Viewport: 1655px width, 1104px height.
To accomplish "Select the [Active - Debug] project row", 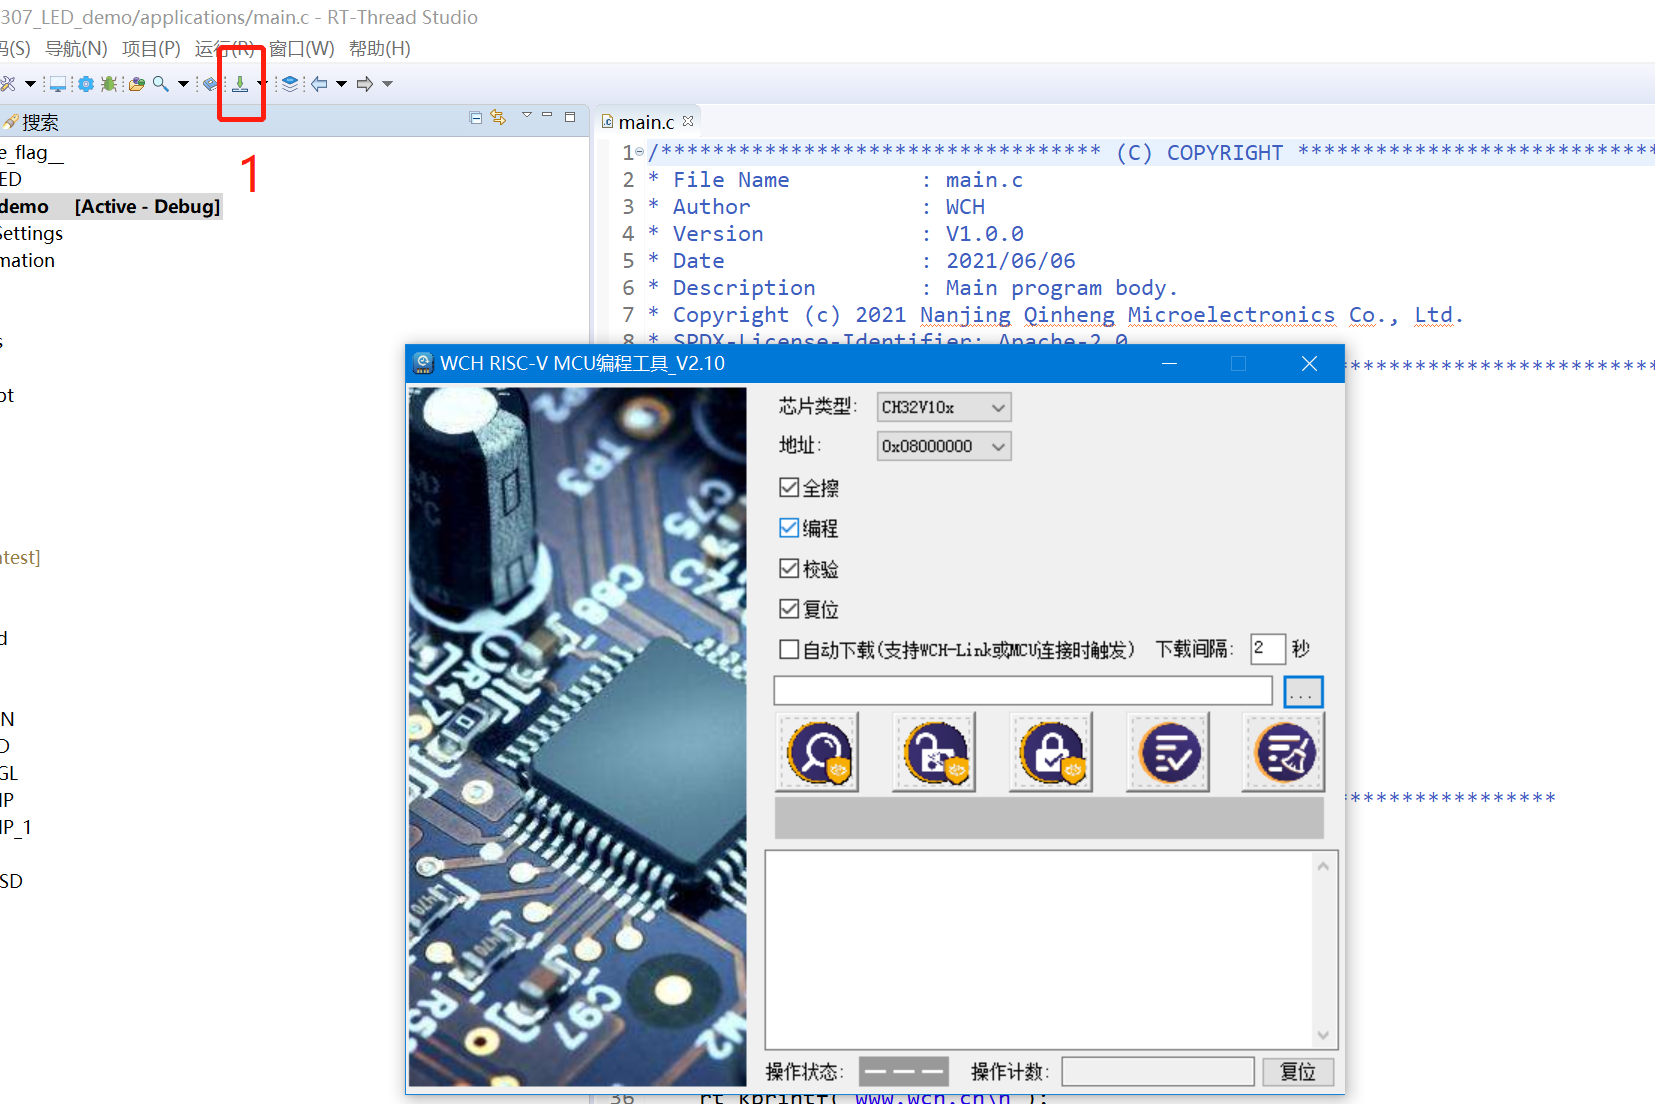I will [x=110, y=206].
